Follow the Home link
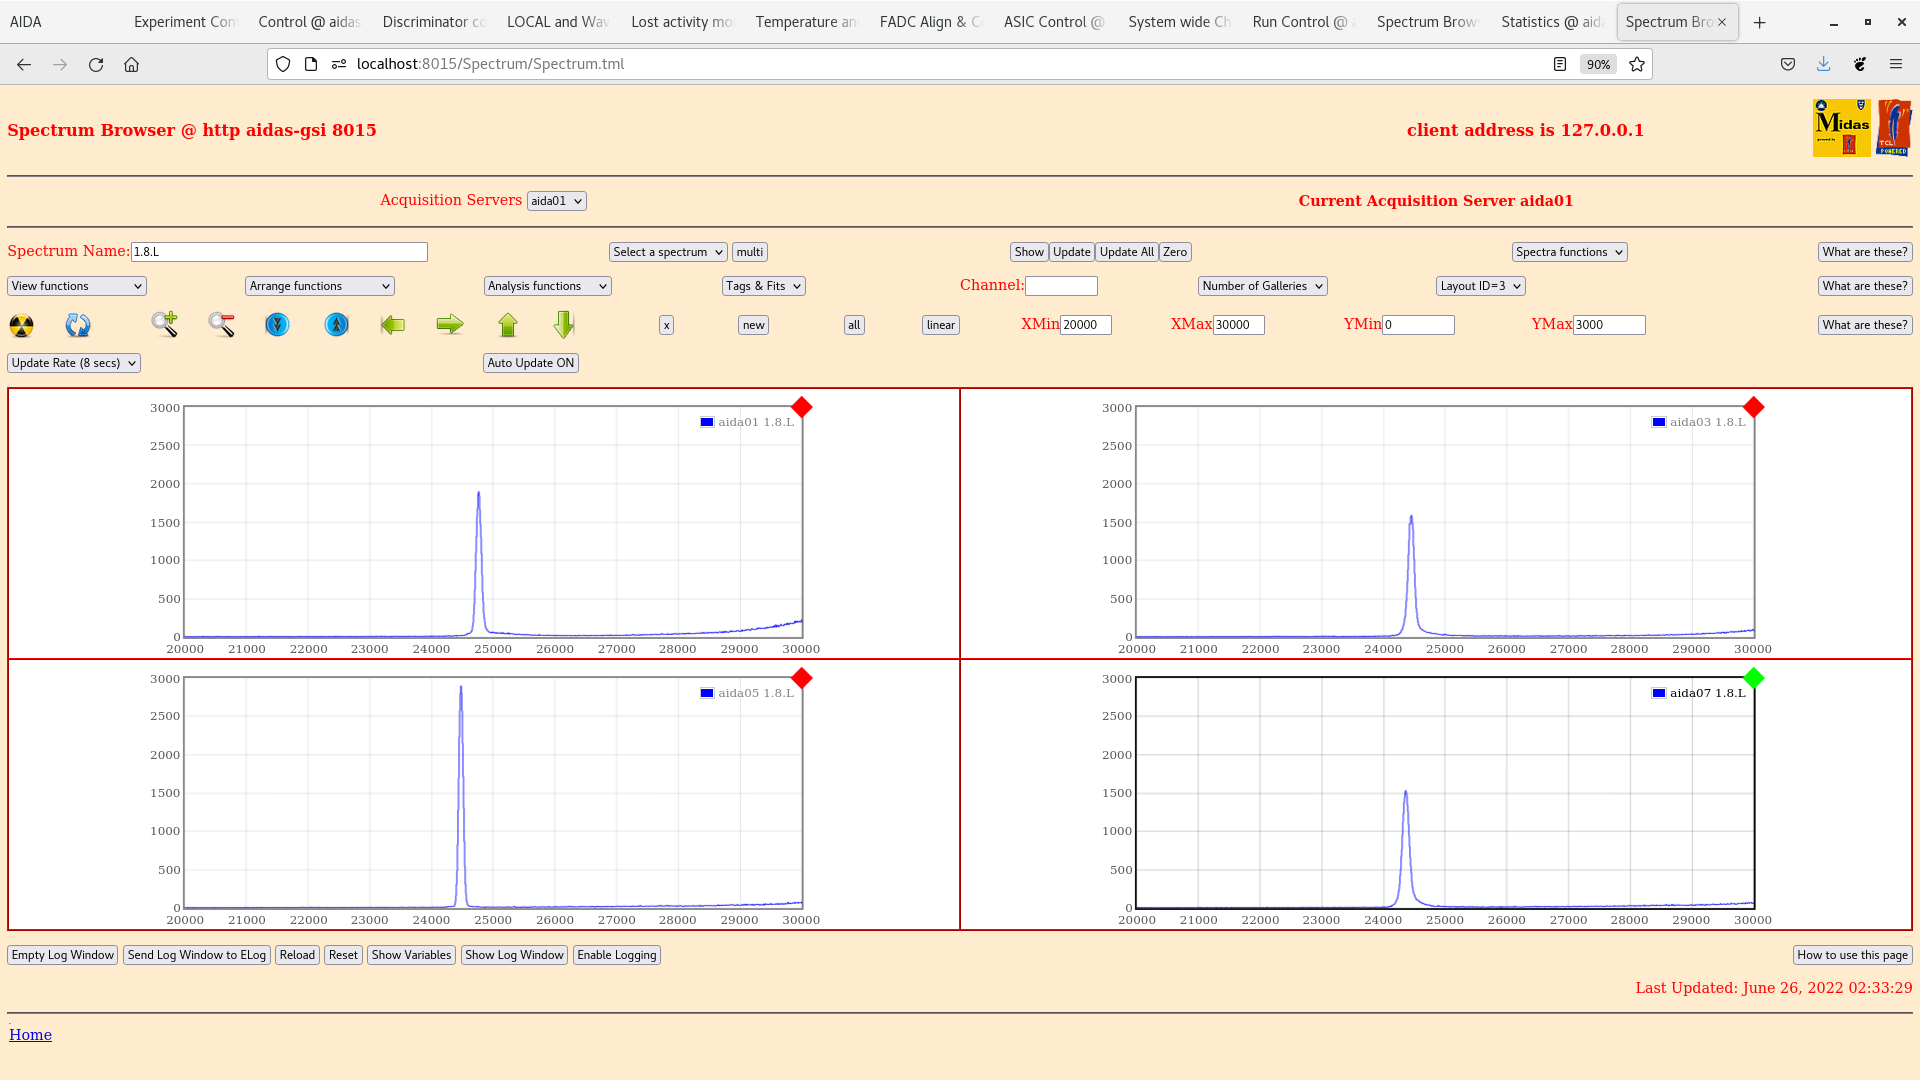1920x1080 pixels. pos(30,1035)
